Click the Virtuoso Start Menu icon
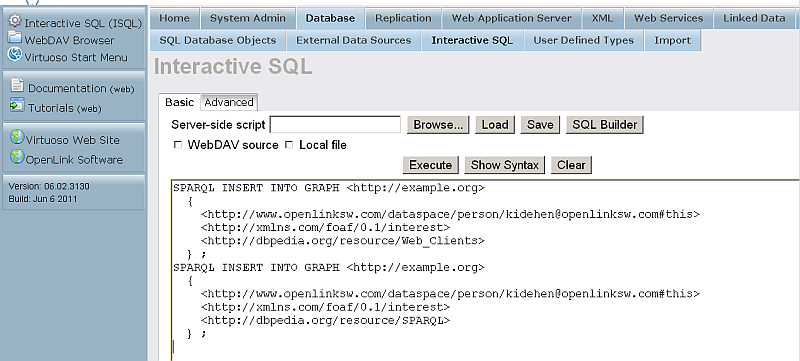The image size is (800, 361). [15, 54]
